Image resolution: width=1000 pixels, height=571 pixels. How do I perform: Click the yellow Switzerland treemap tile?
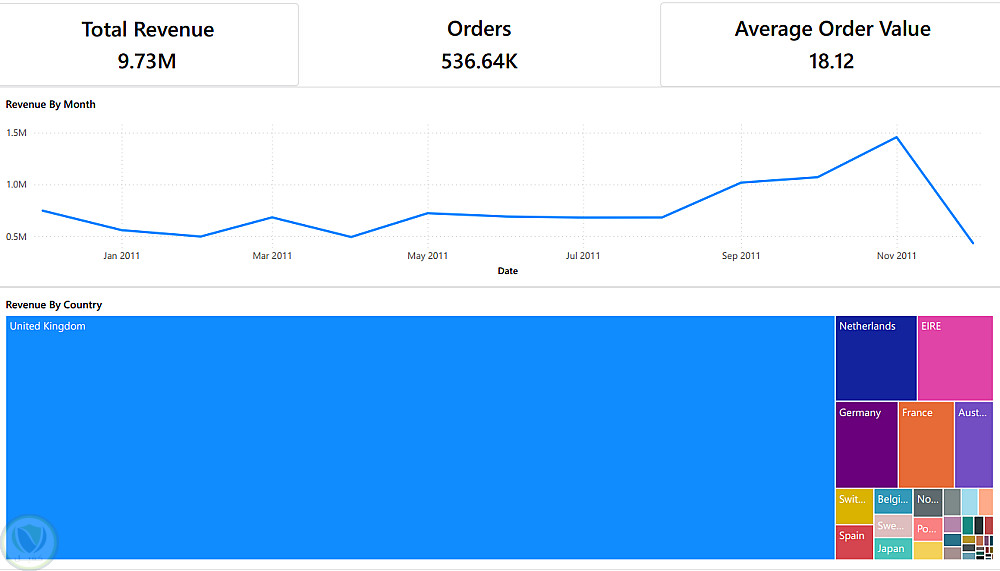(x=854, y=505)
